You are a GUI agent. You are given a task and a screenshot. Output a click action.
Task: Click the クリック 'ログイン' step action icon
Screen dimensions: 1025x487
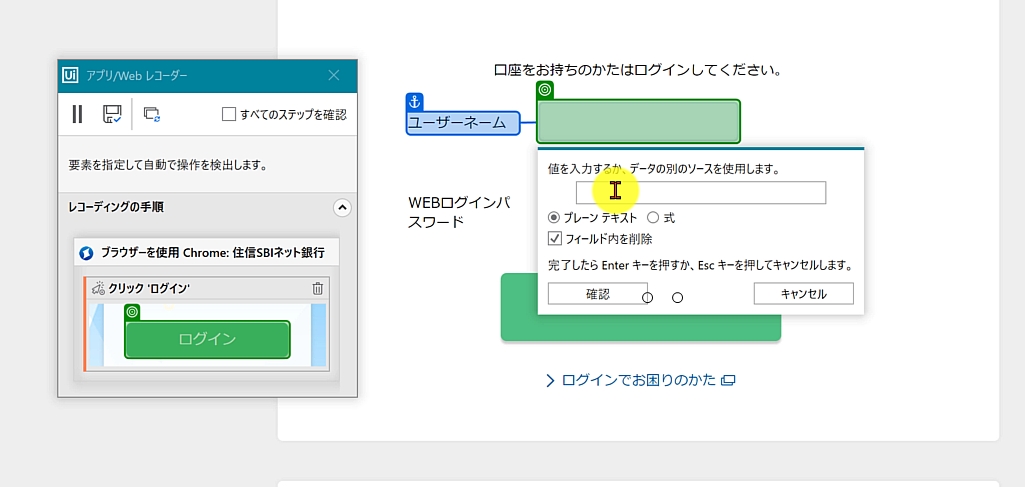(x=98, y=288)
